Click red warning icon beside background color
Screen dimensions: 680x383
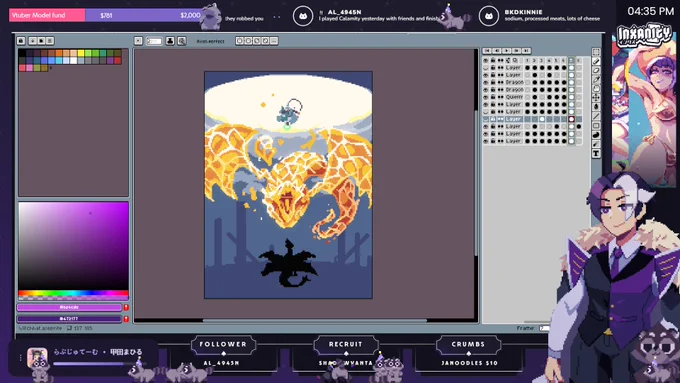126,318
